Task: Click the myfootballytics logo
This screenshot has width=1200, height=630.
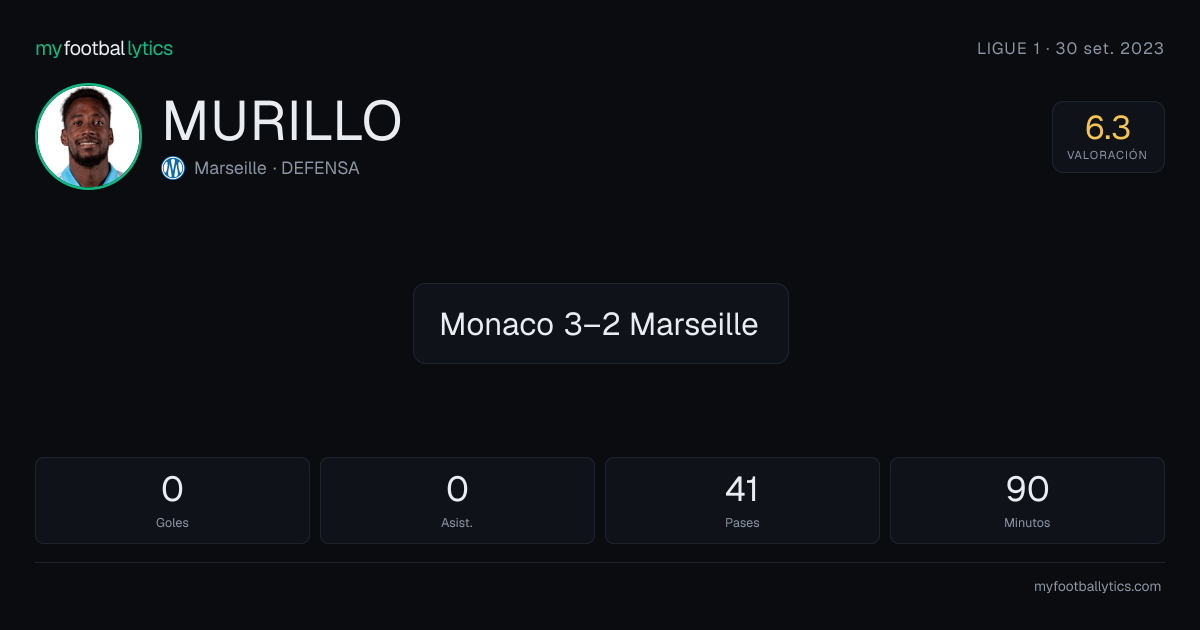Action: 104,48
